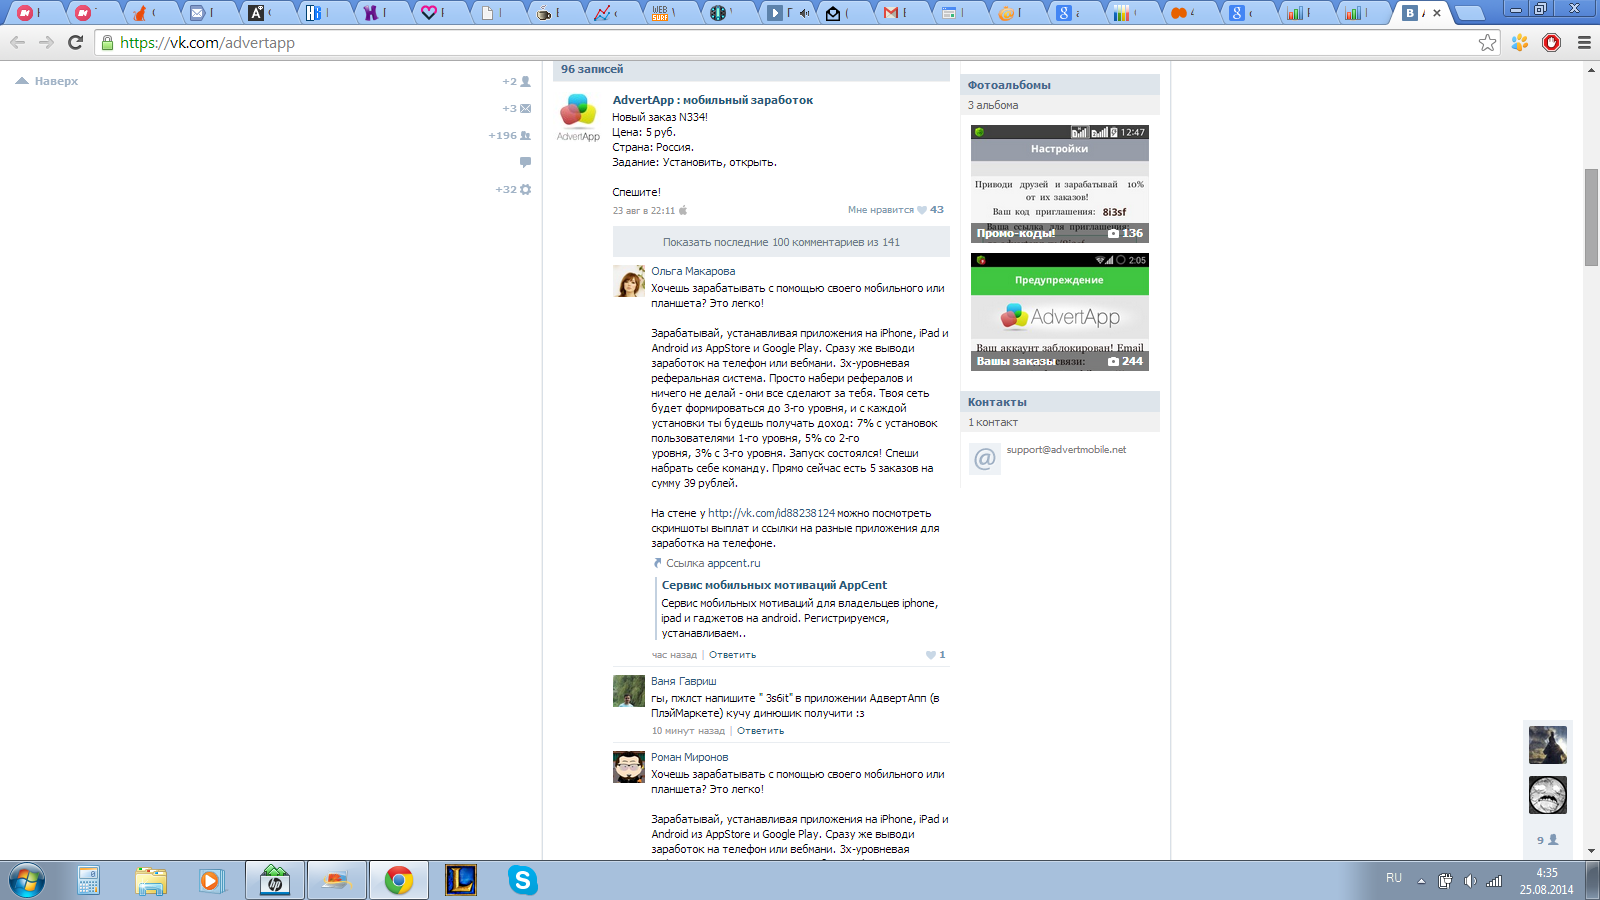The height and width of the screenshot is (900, 1600).
Task: Bookmark this page with the star icon
Action: pos(1487,42)
